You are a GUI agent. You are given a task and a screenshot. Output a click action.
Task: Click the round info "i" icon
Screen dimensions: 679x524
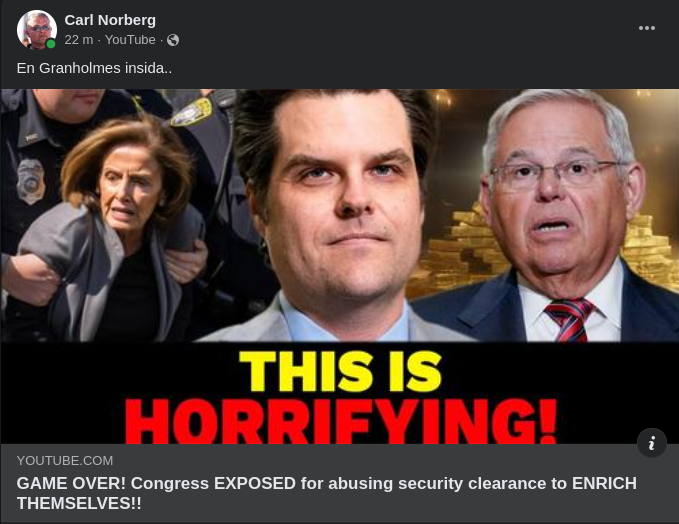[651, 443]
